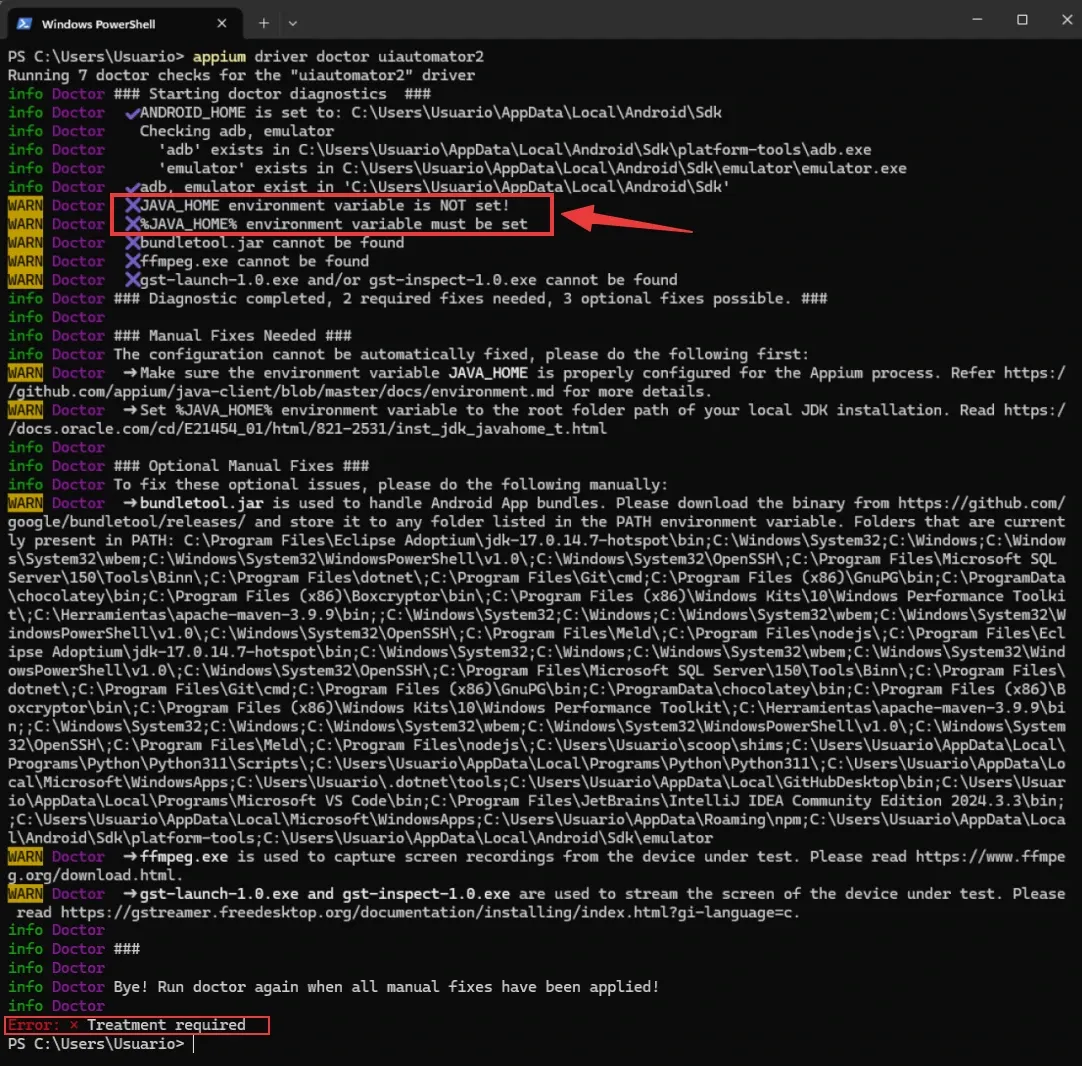Click the final 'PS C:\Users\Usuario>' prompt
Screen dimensions: 1082x1066
pos(96,1044)
